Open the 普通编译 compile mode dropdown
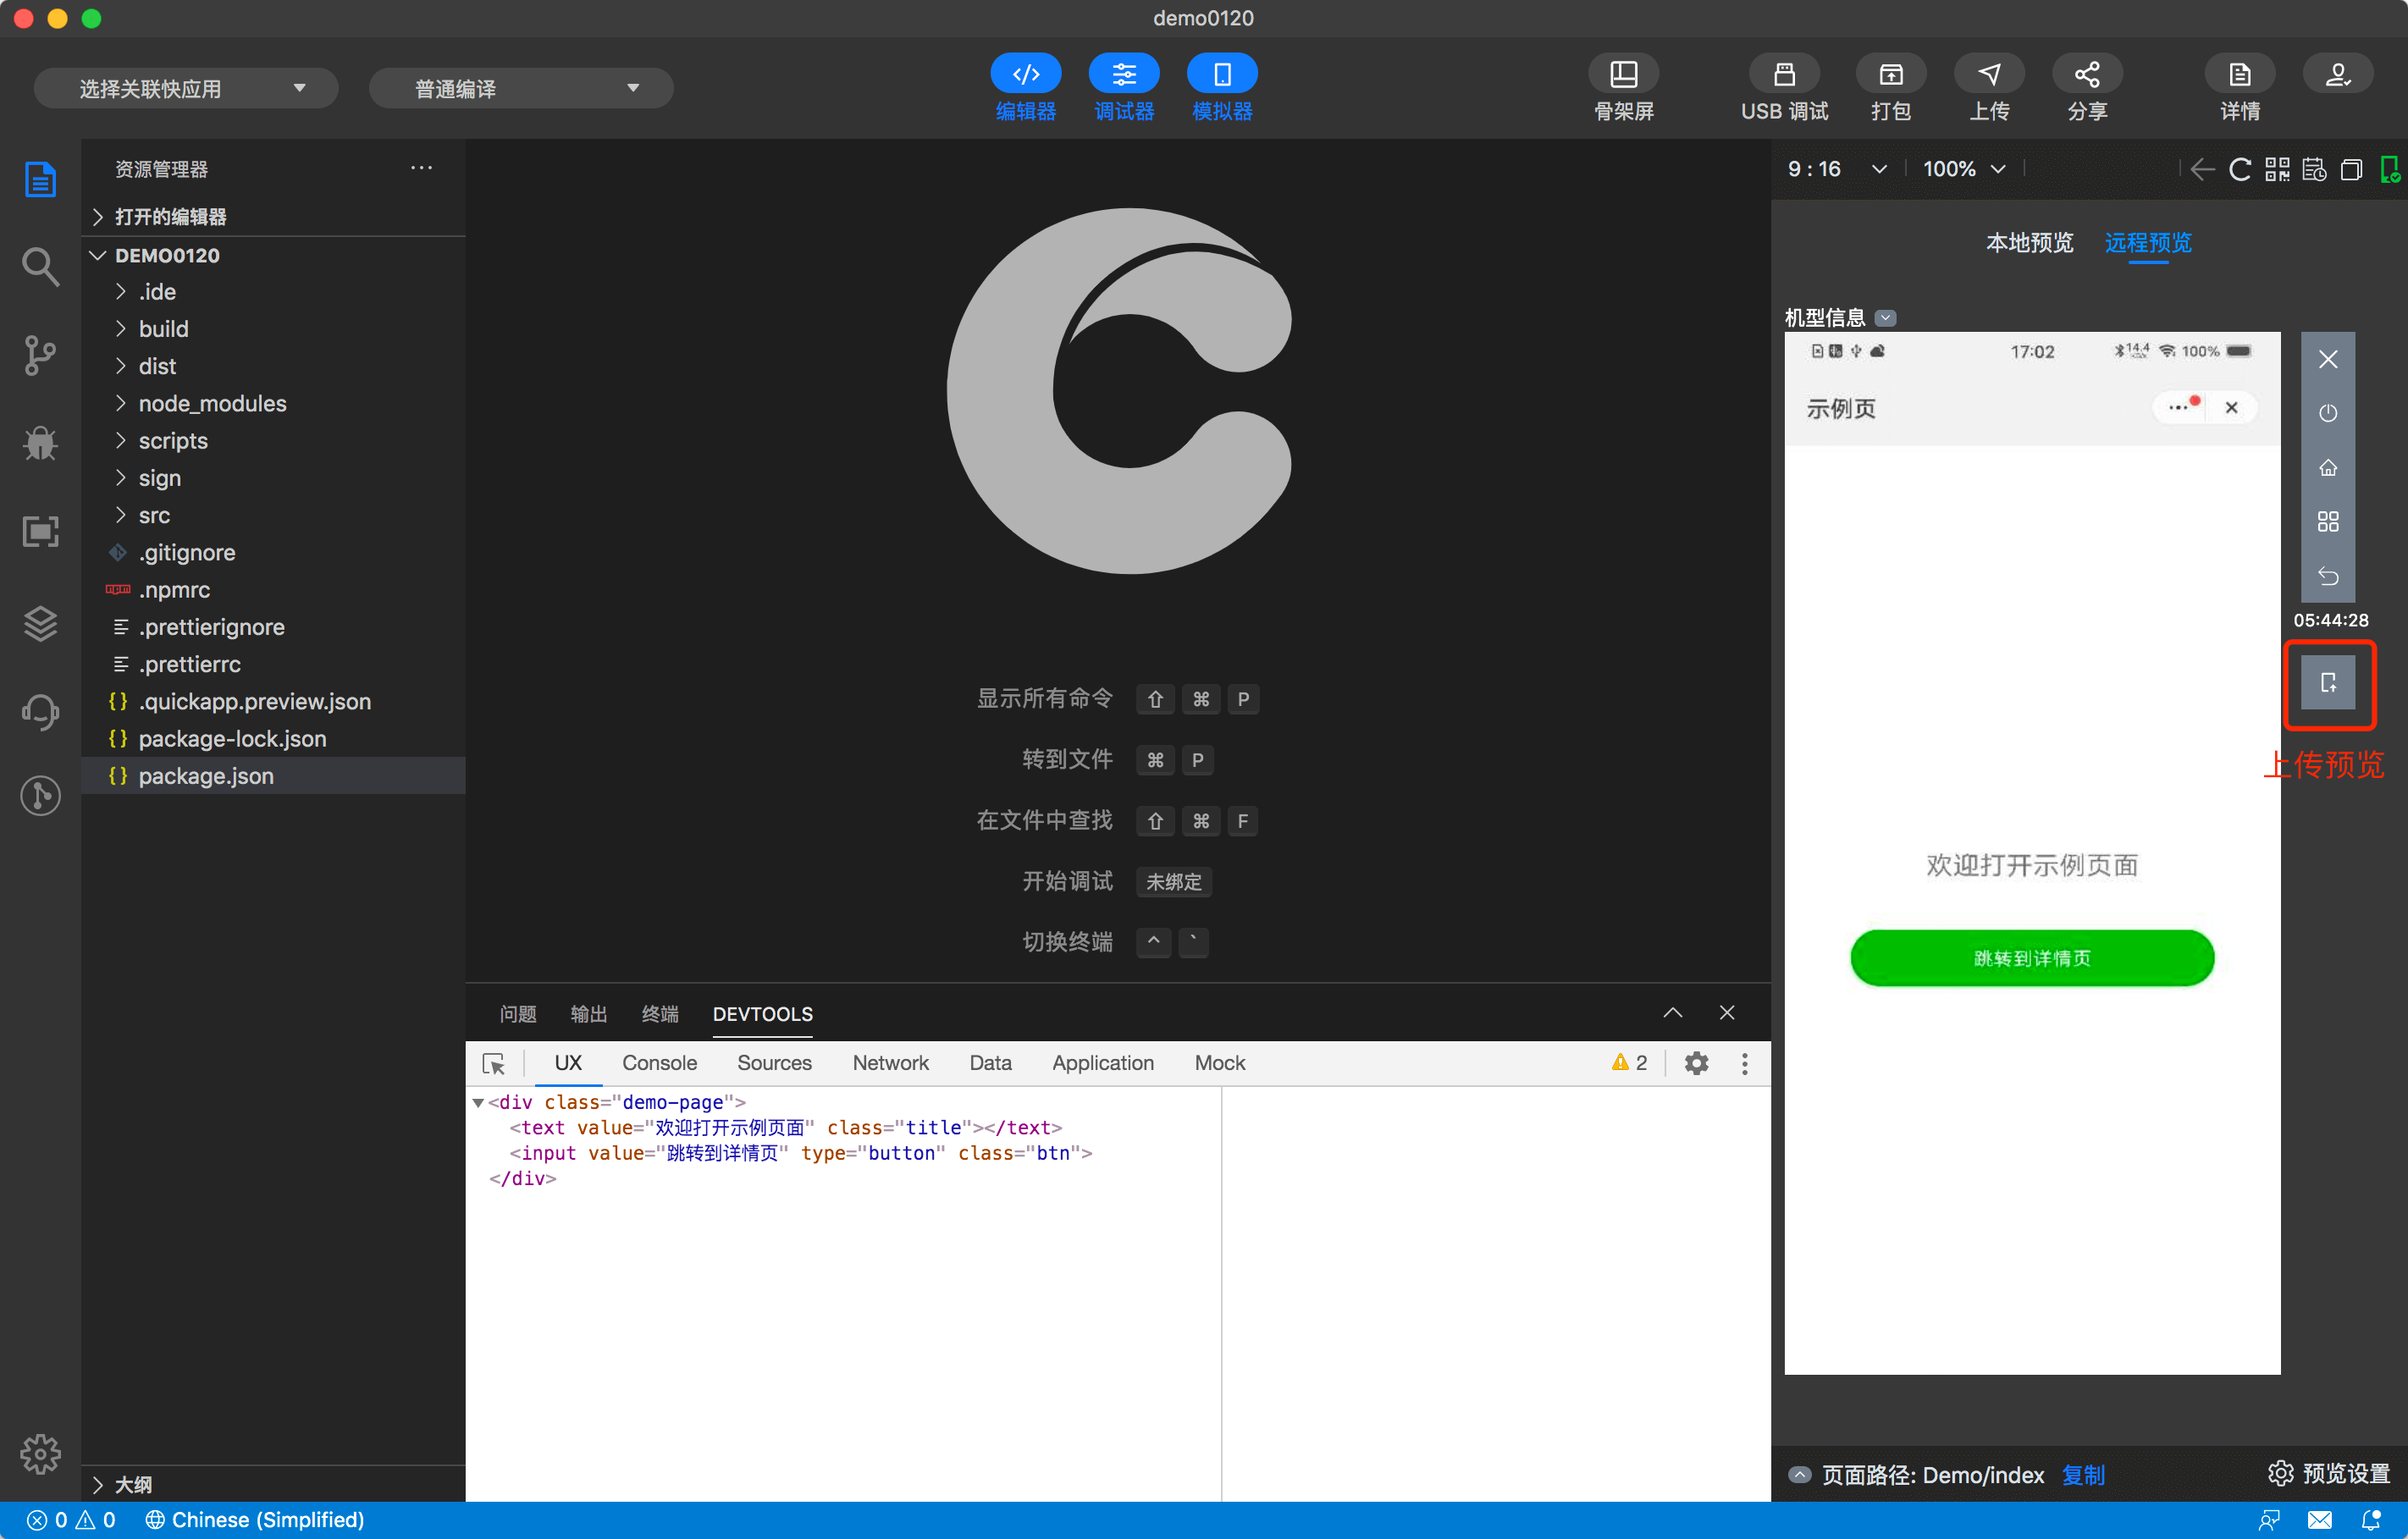Image resolution: width=2408 pixels, height=1539 pixels. pos(520,89)
